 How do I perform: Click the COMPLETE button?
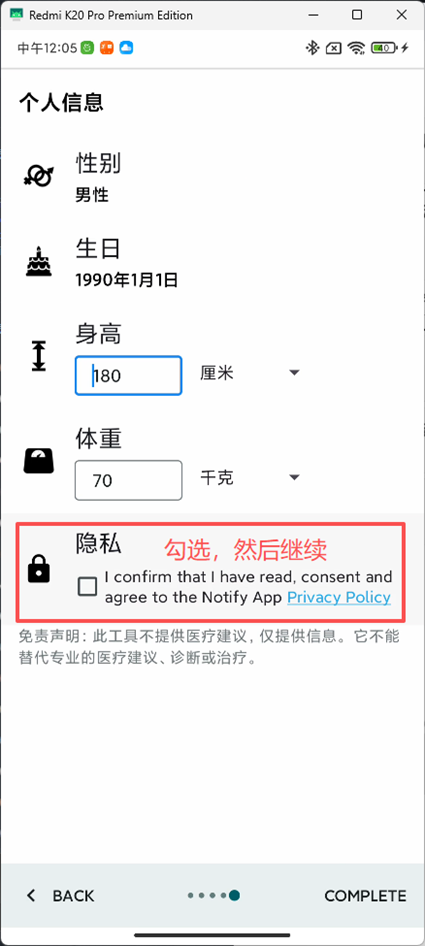click(x=365, y=896)
